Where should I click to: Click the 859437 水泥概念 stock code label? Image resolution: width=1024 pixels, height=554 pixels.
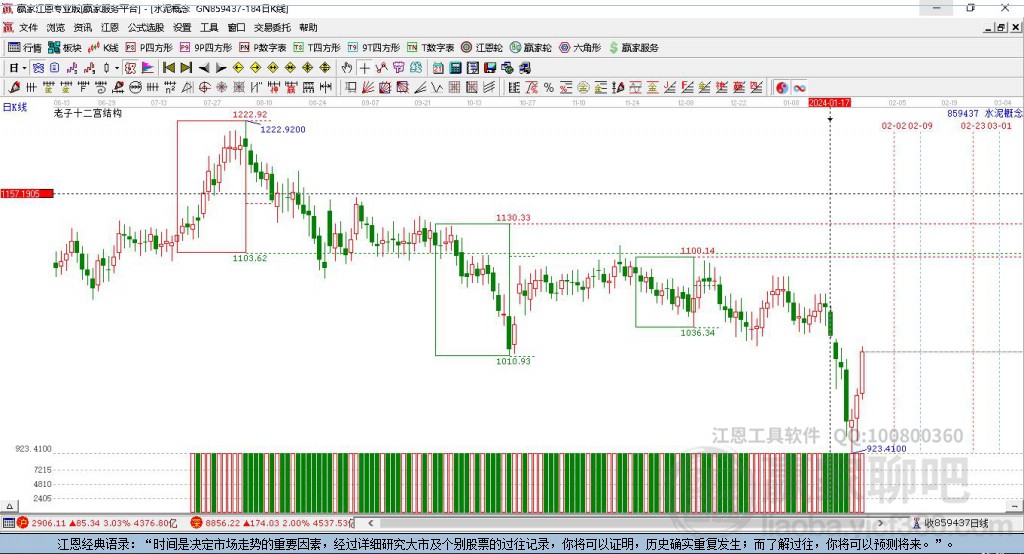click(x=985, y=114)
